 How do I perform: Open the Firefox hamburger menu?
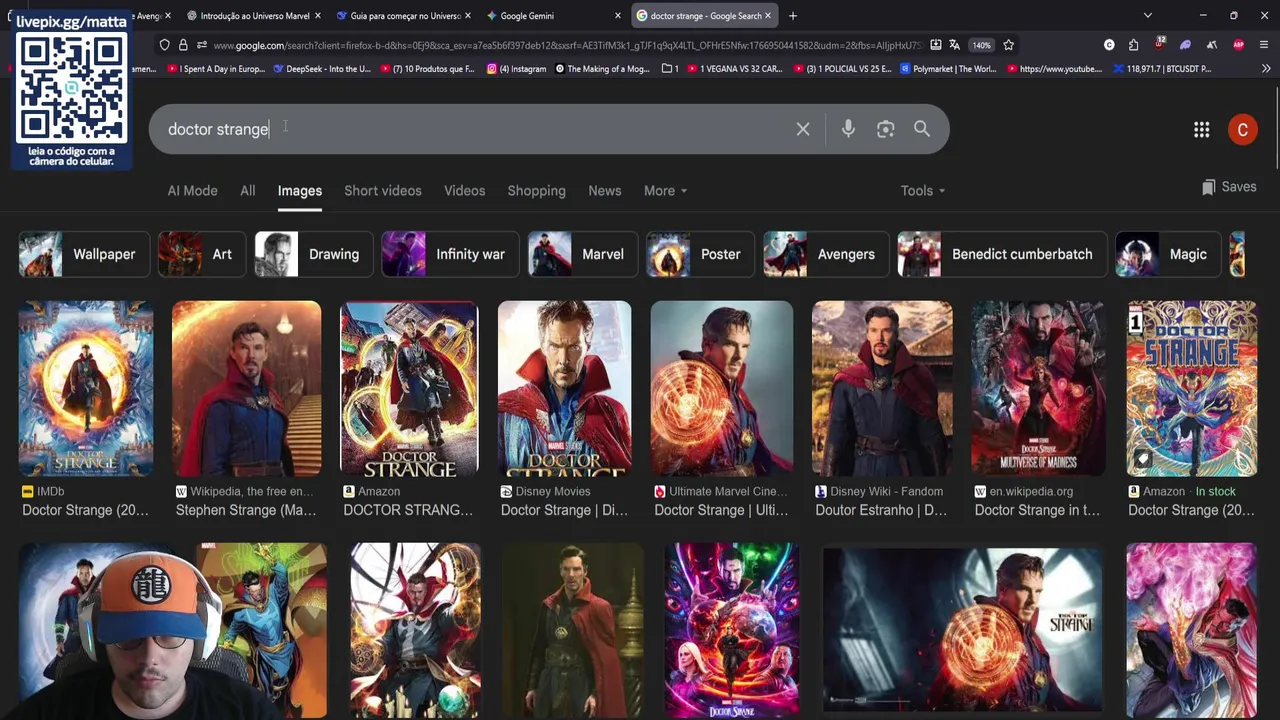pyautogui.click(x=1265, y=45)
